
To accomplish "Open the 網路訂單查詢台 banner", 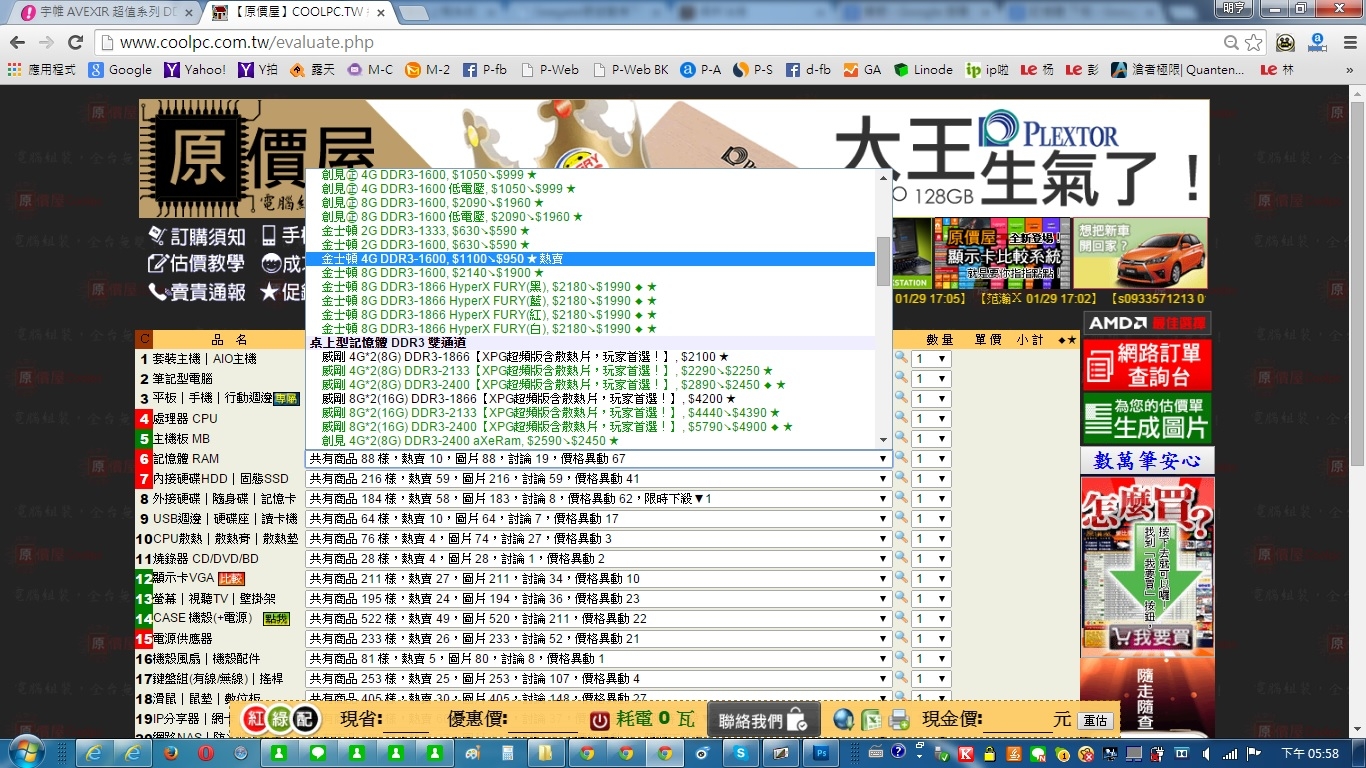I will (1147, 364).
